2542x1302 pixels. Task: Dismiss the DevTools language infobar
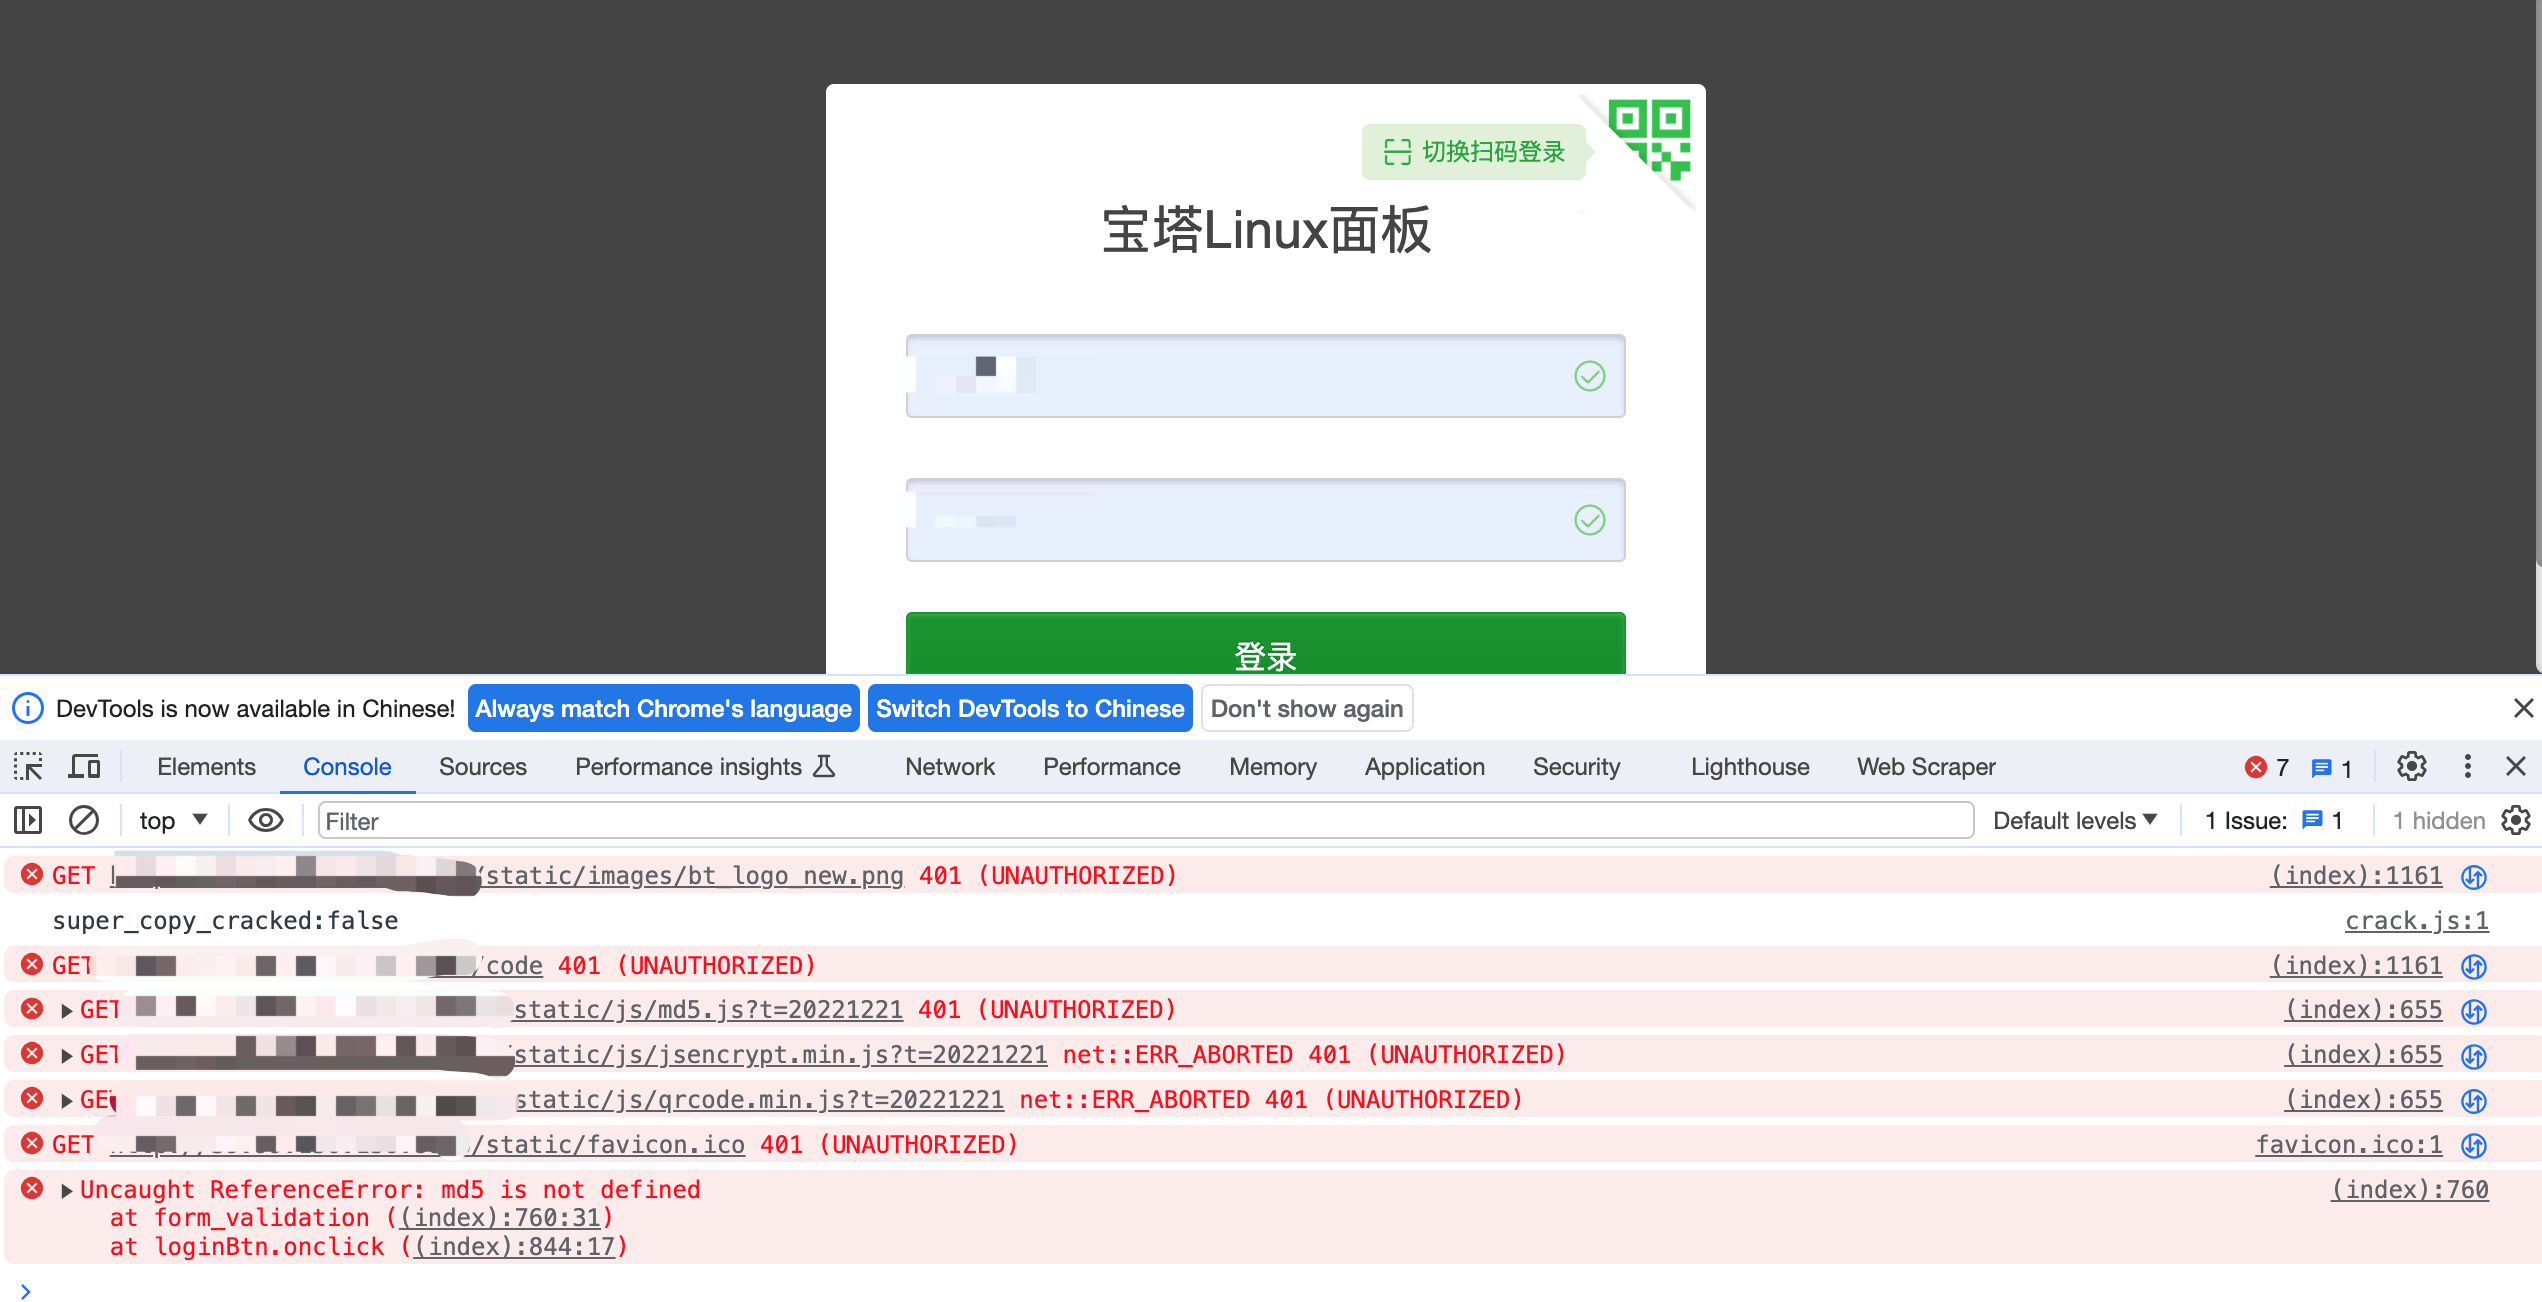coord(2523,708)
